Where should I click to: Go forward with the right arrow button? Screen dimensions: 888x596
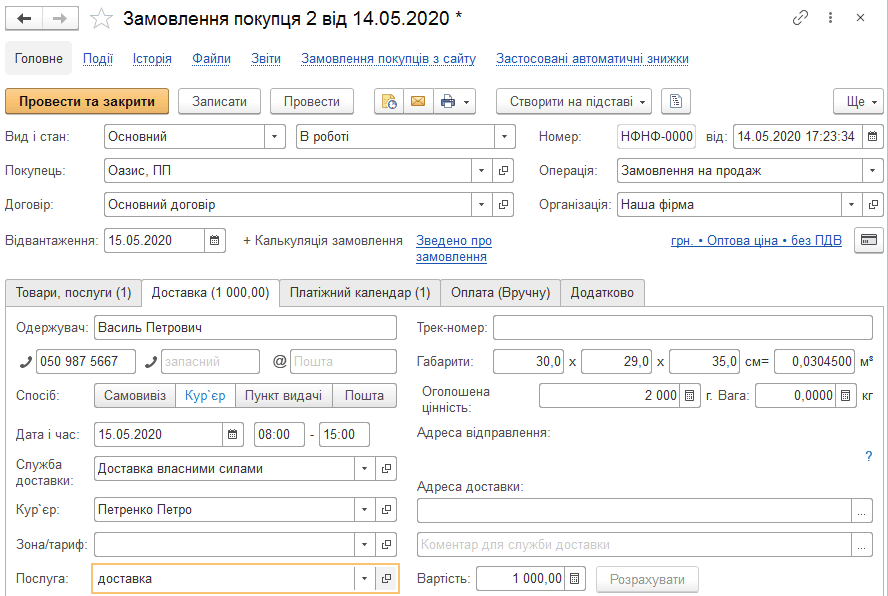click(x=59, y=19)
